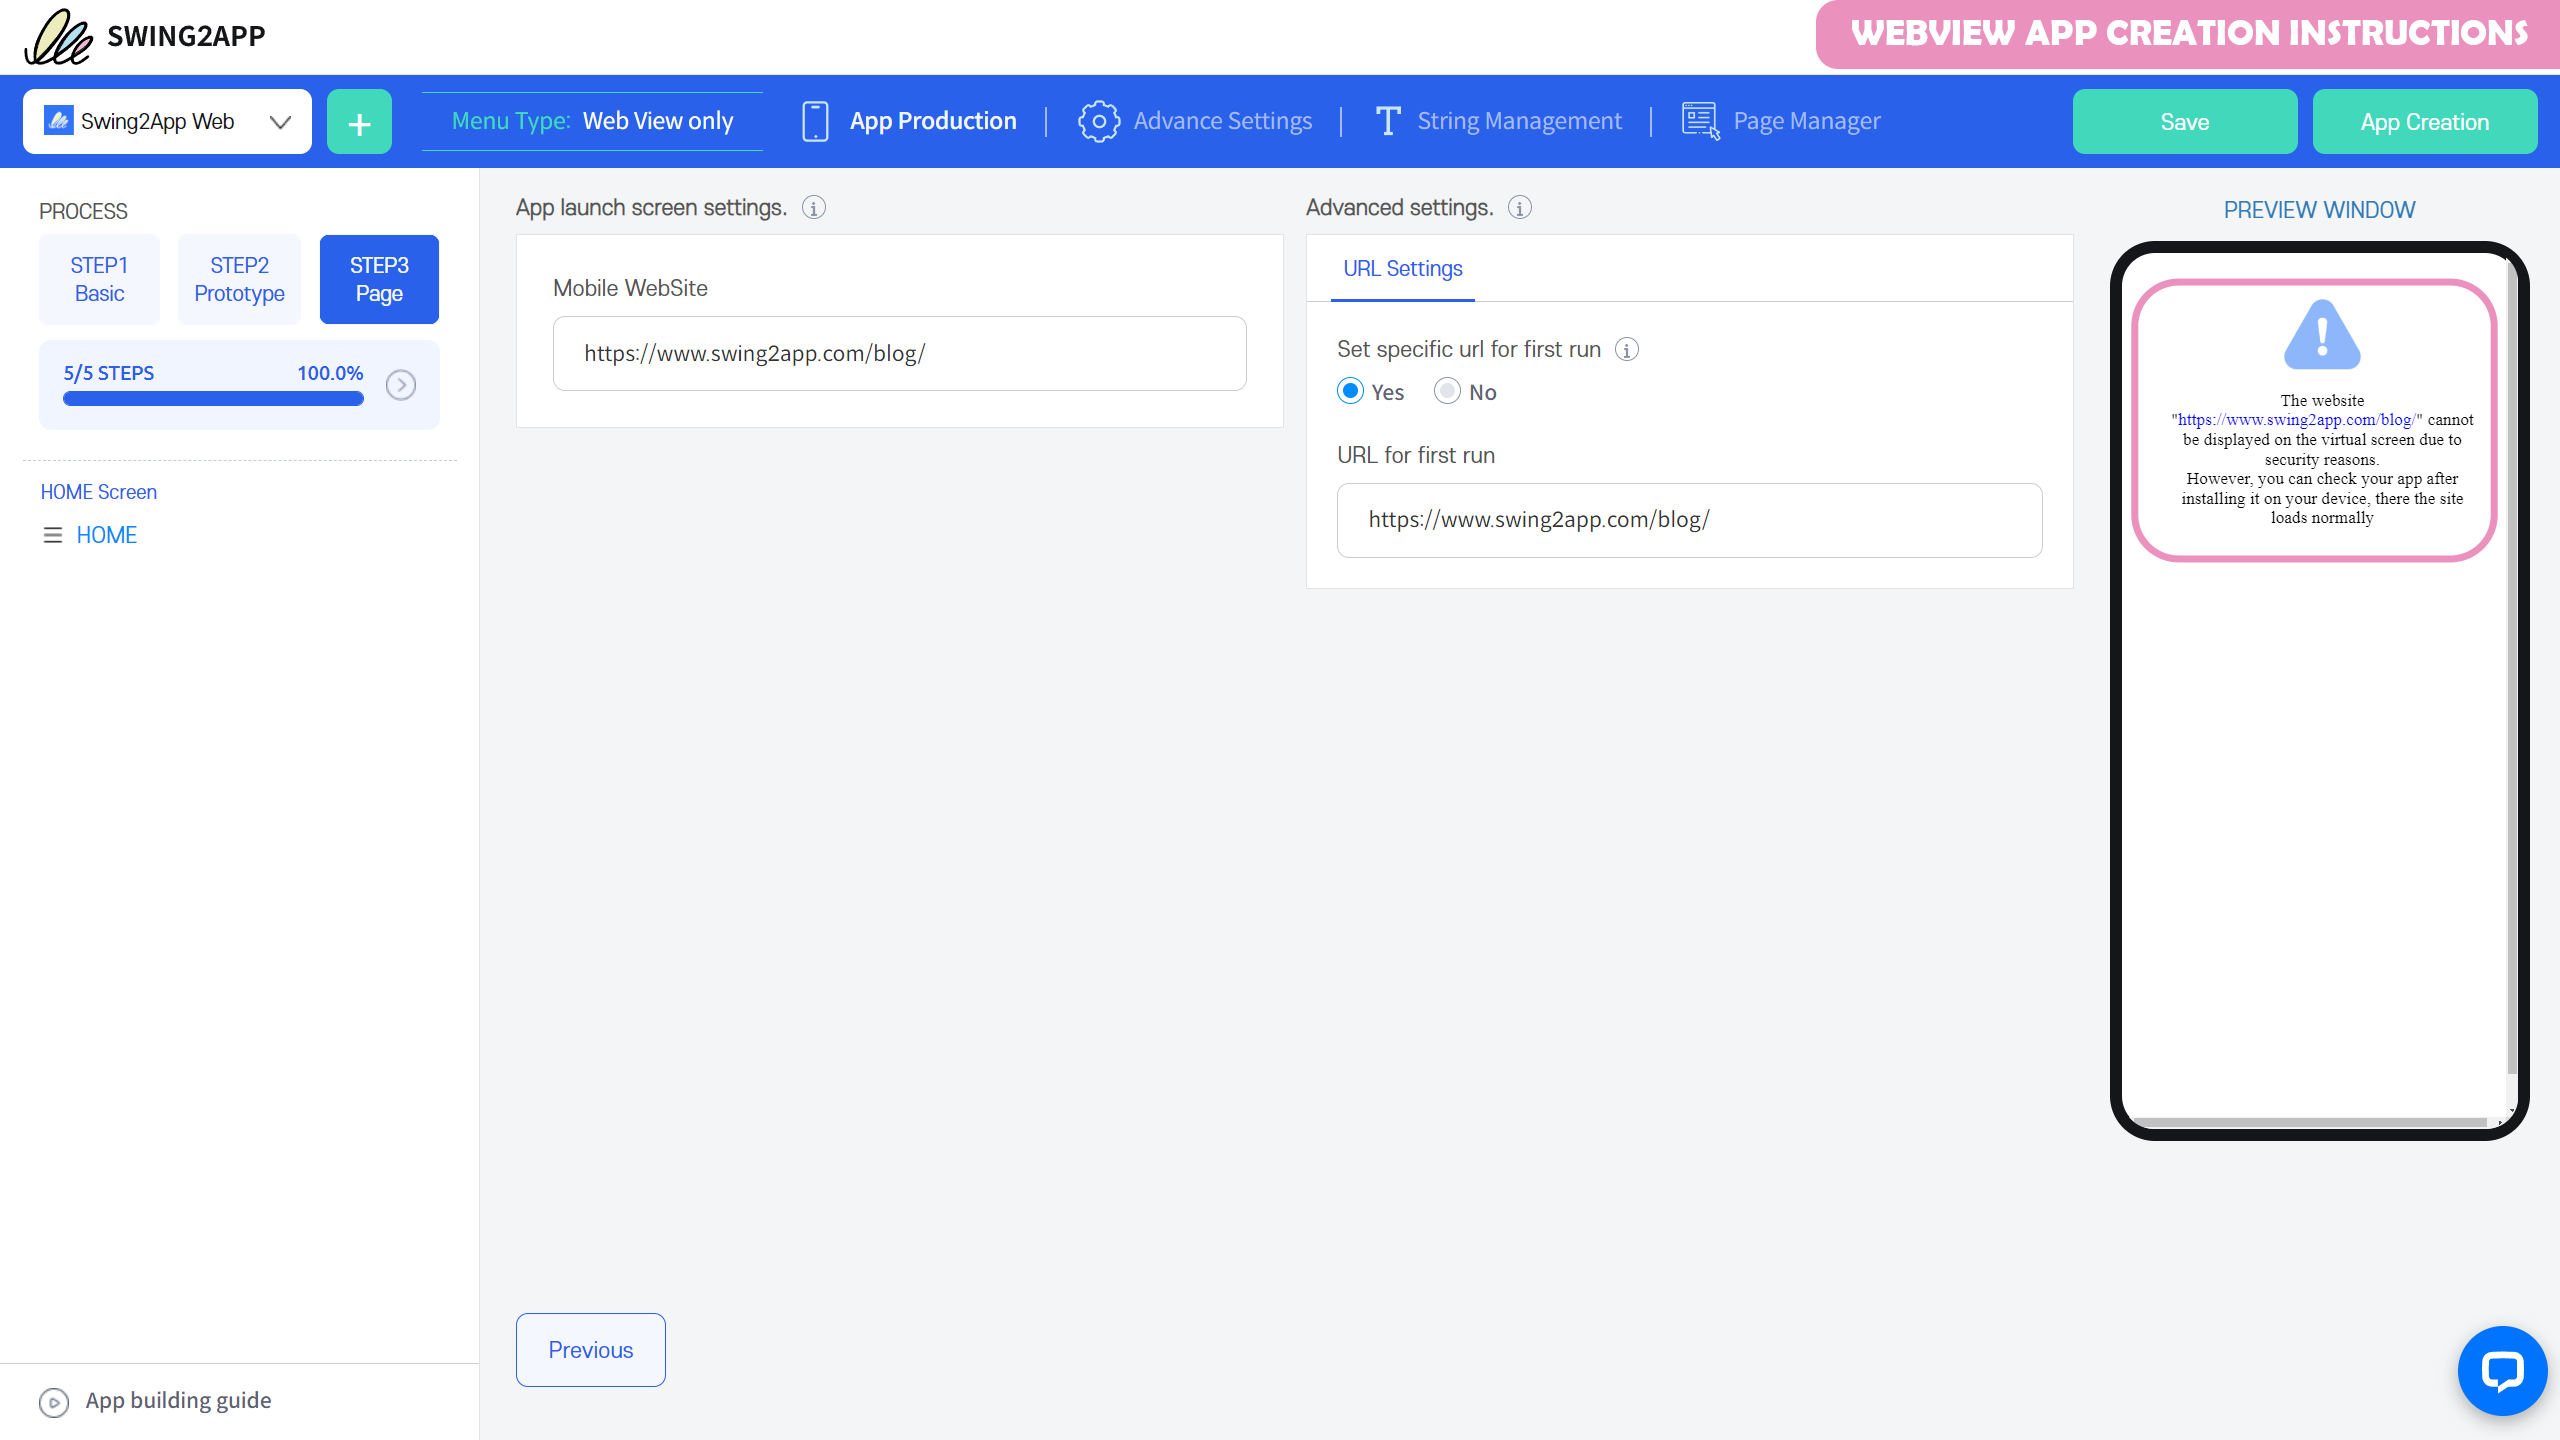Open info icon next to Advanced settings
Viewport: 2560px width, 1440px height.
point(1520,208)
